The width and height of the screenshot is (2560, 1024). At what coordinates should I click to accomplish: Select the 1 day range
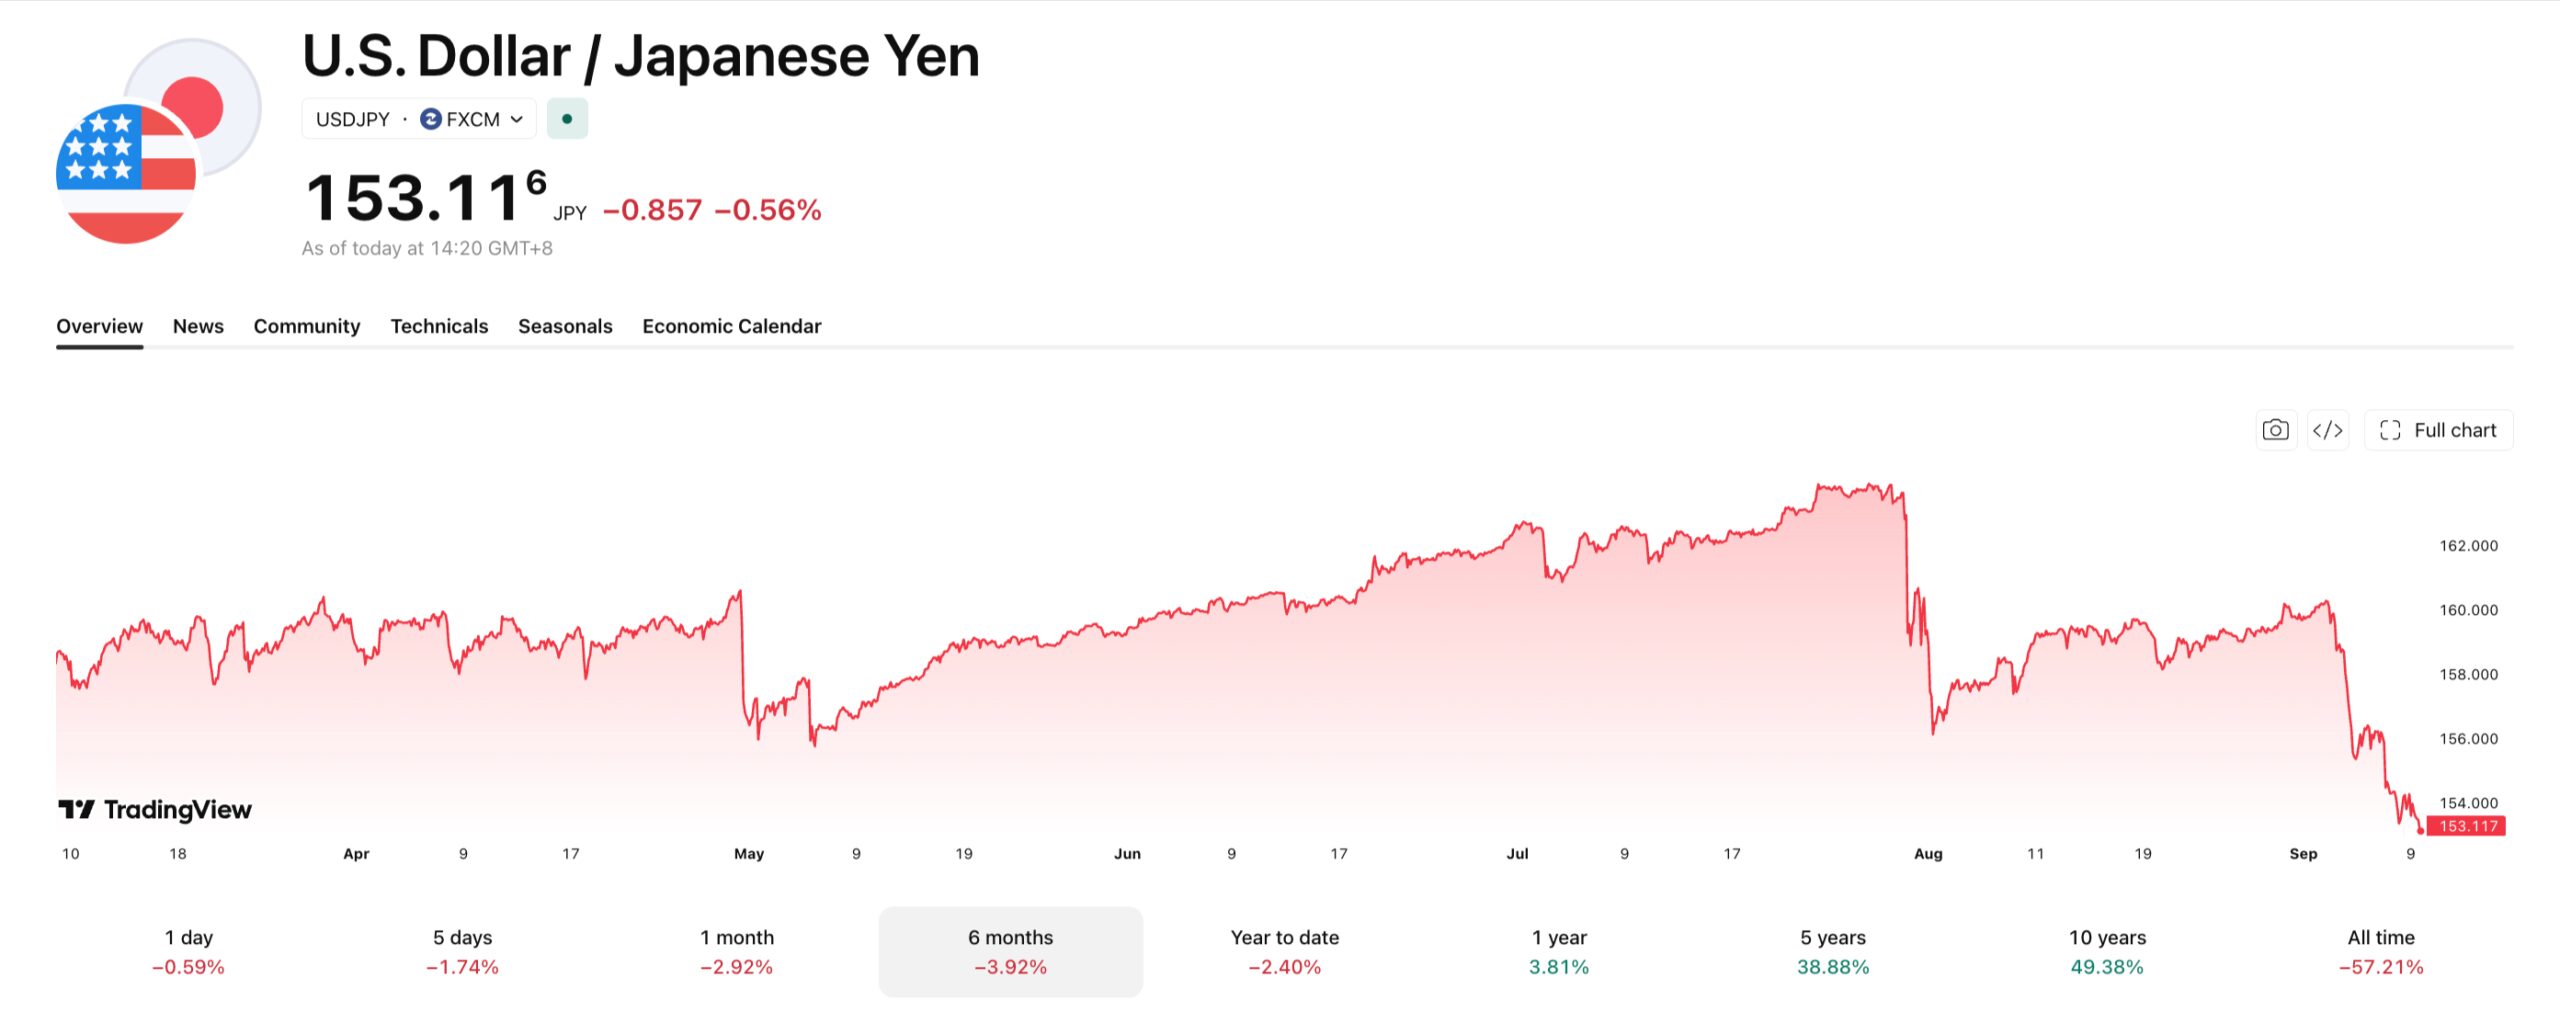point(188,951)
